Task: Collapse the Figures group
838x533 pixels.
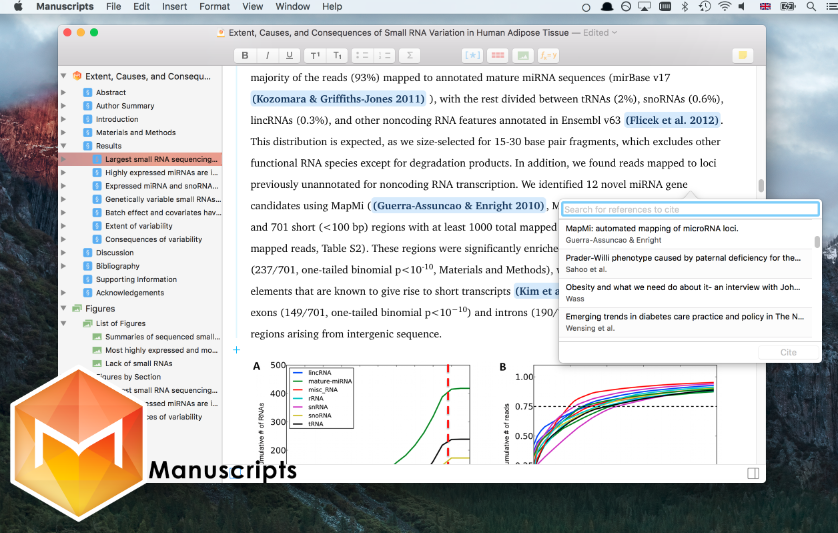Action: click(x=64, y=308)
